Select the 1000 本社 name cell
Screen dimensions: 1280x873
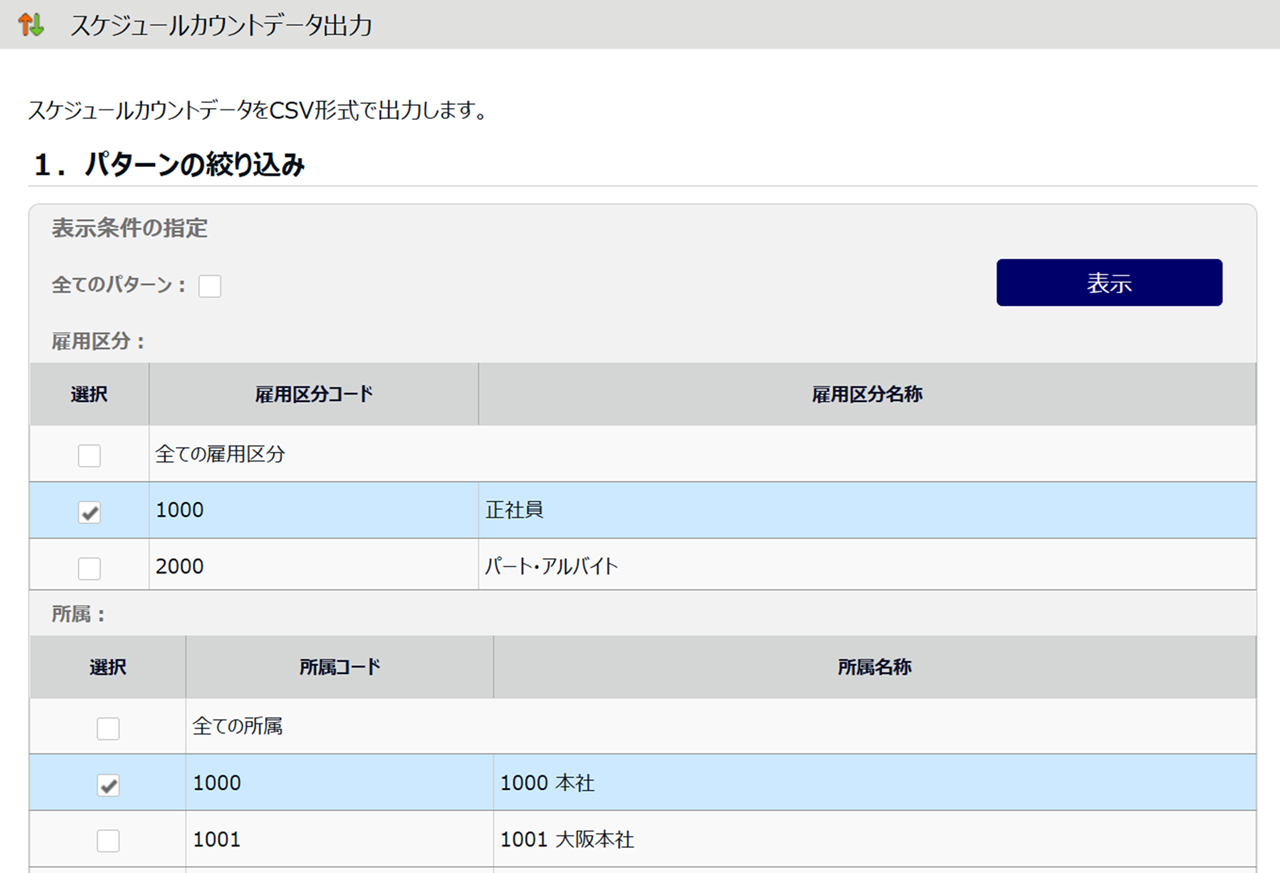coord(548,783)
